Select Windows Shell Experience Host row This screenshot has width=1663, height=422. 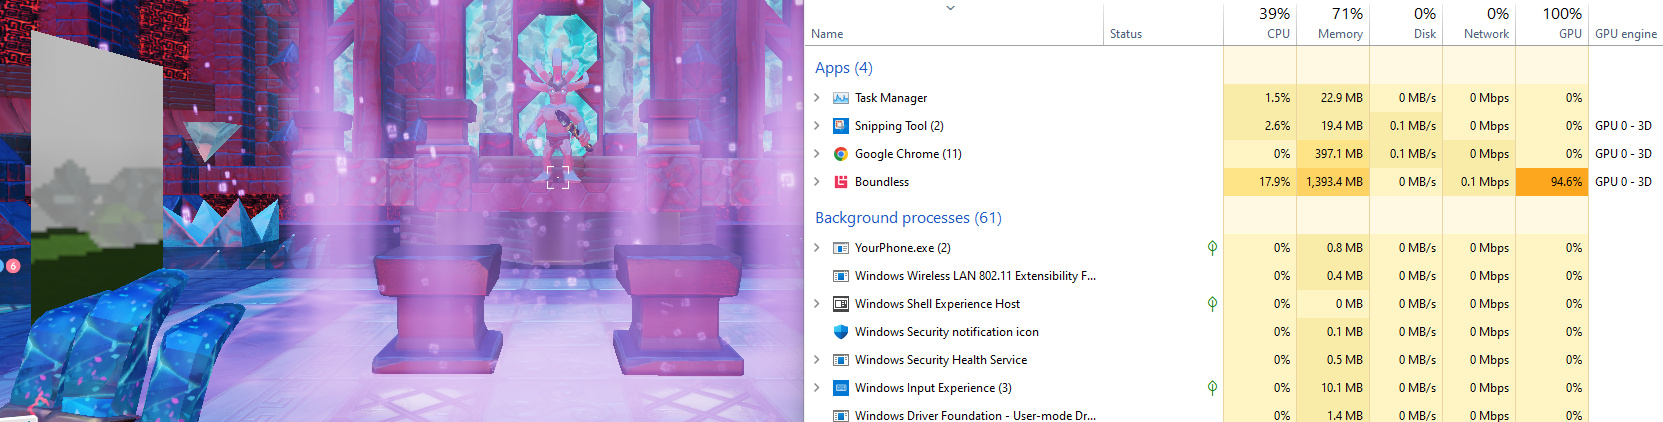point(937,304)
